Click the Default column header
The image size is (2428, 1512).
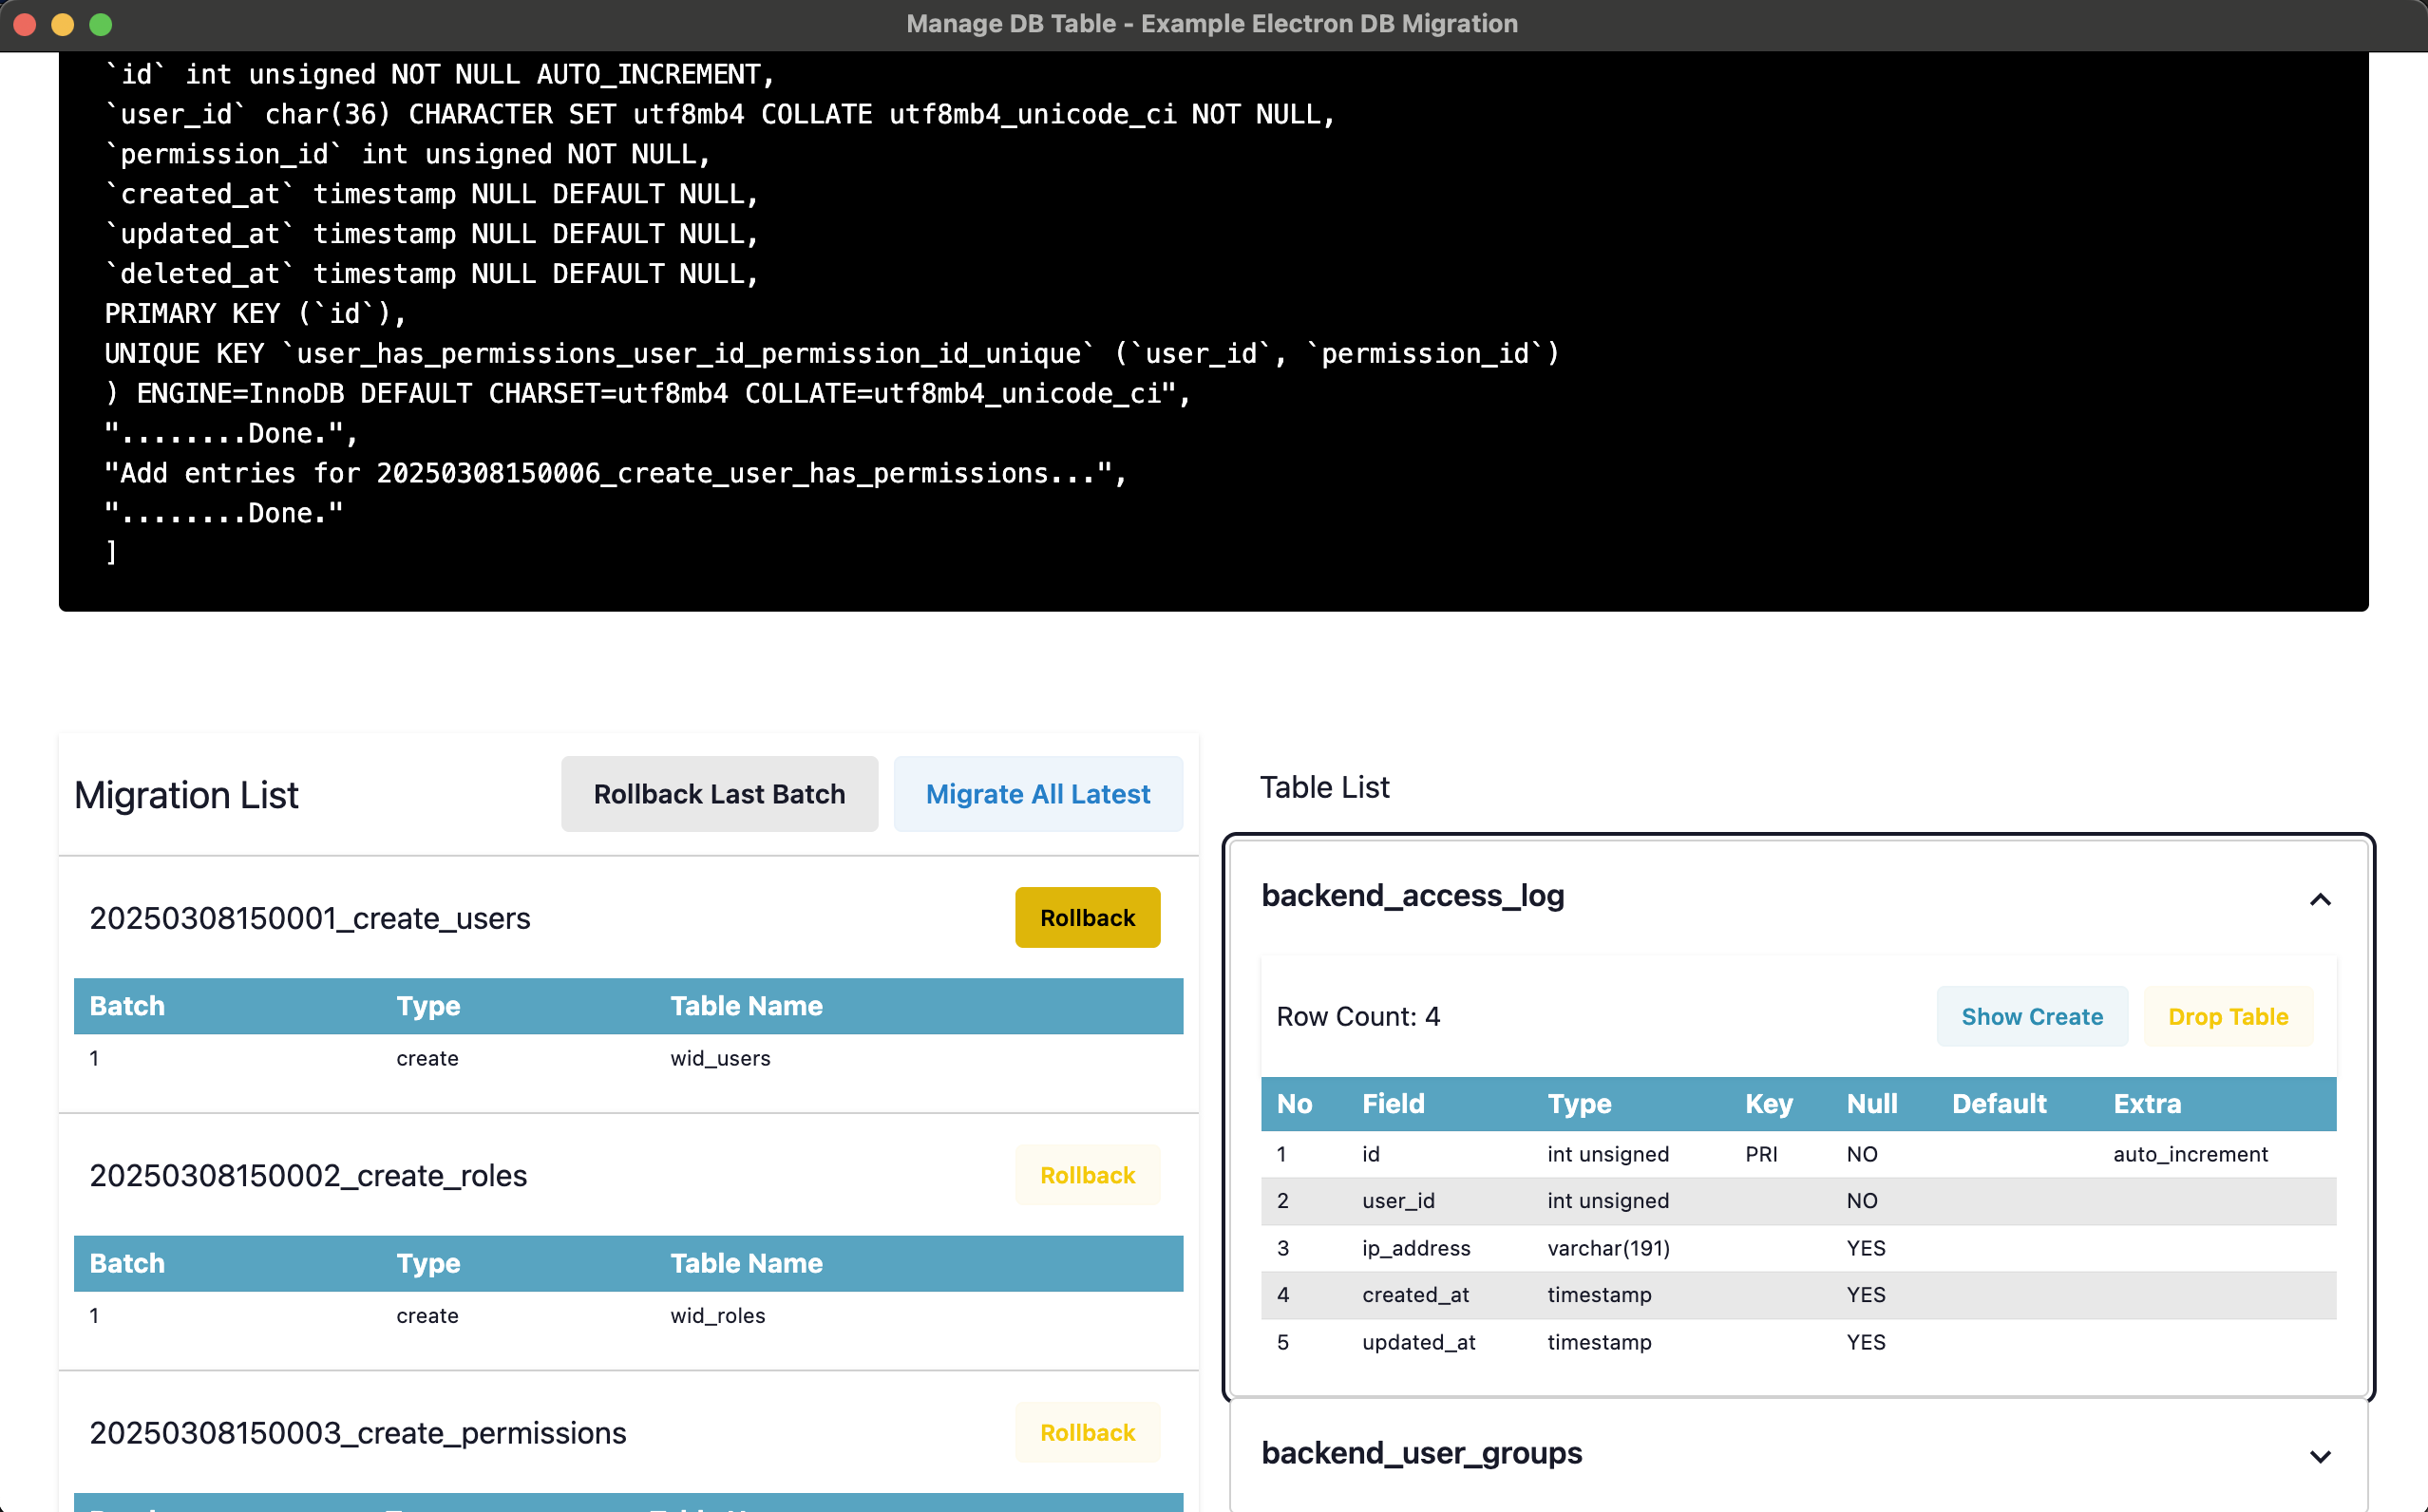(1999, 1103)
